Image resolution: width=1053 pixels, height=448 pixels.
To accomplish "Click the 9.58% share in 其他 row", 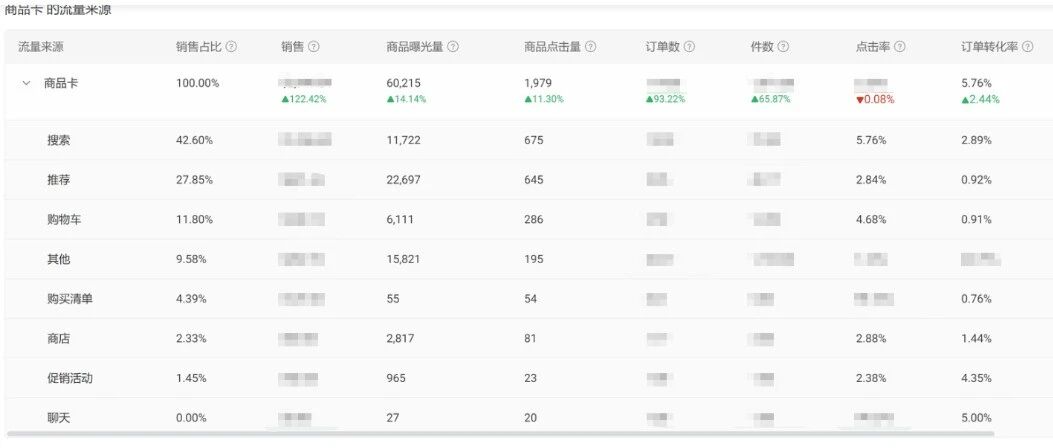I will pos(192,259).
